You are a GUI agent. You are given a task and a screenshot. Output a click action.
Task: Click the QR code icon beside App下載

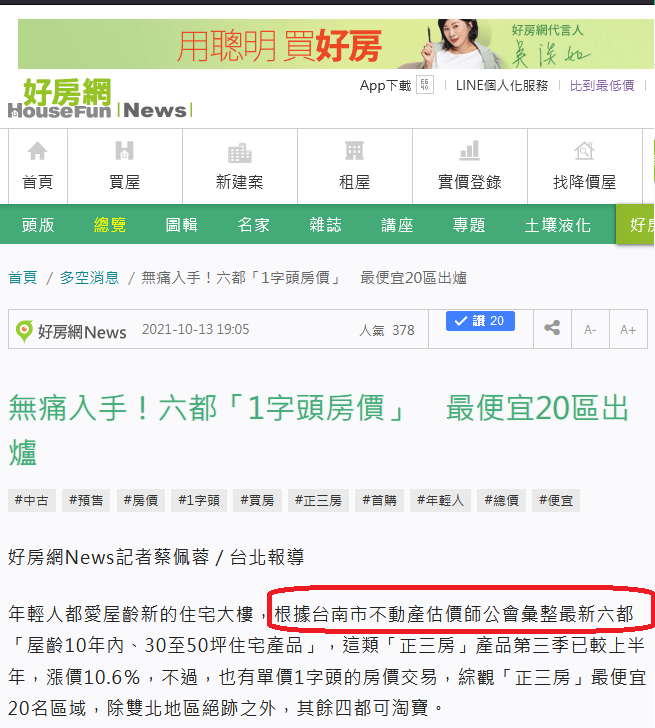click(425, 85)
